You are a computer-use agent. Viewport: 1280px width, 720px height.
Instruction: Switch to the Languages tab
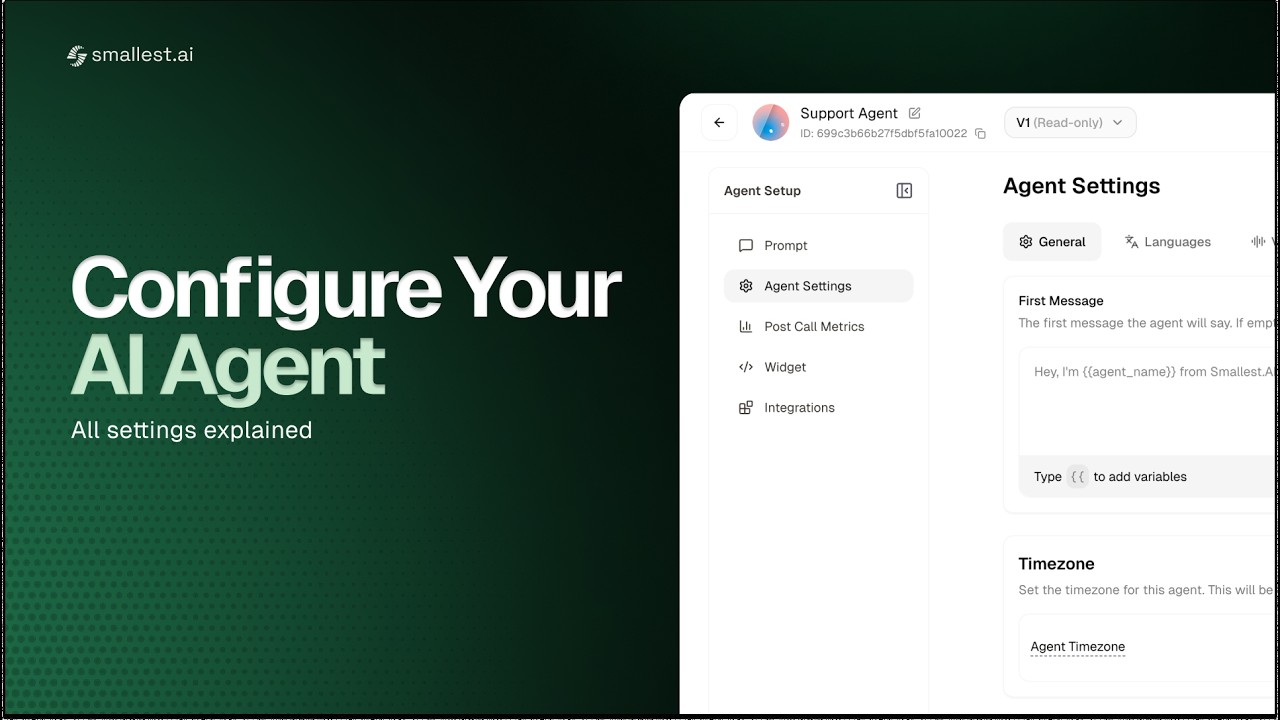[1167, 242]
